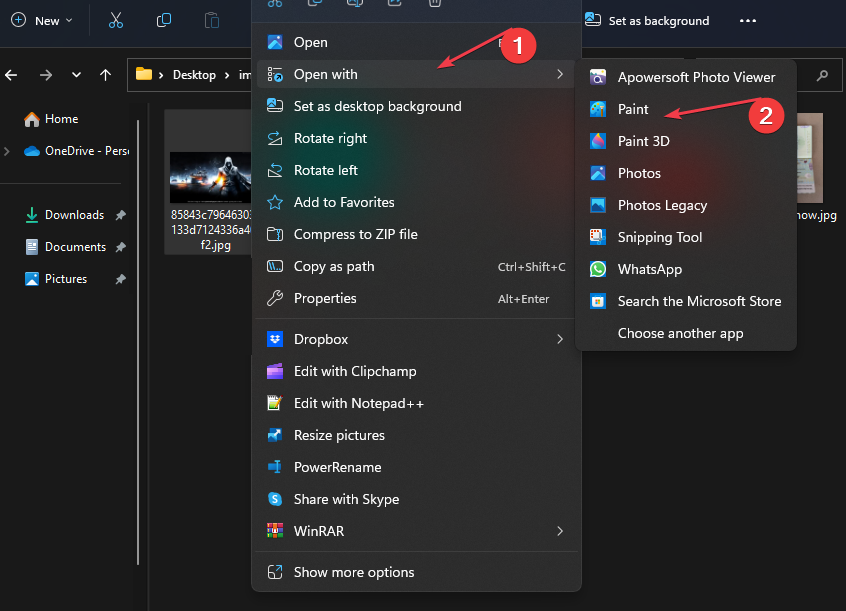This screenshot has width=846, height=611.
Task: Open the New item dropdown in the toolbar
Action: pos(42,21)
